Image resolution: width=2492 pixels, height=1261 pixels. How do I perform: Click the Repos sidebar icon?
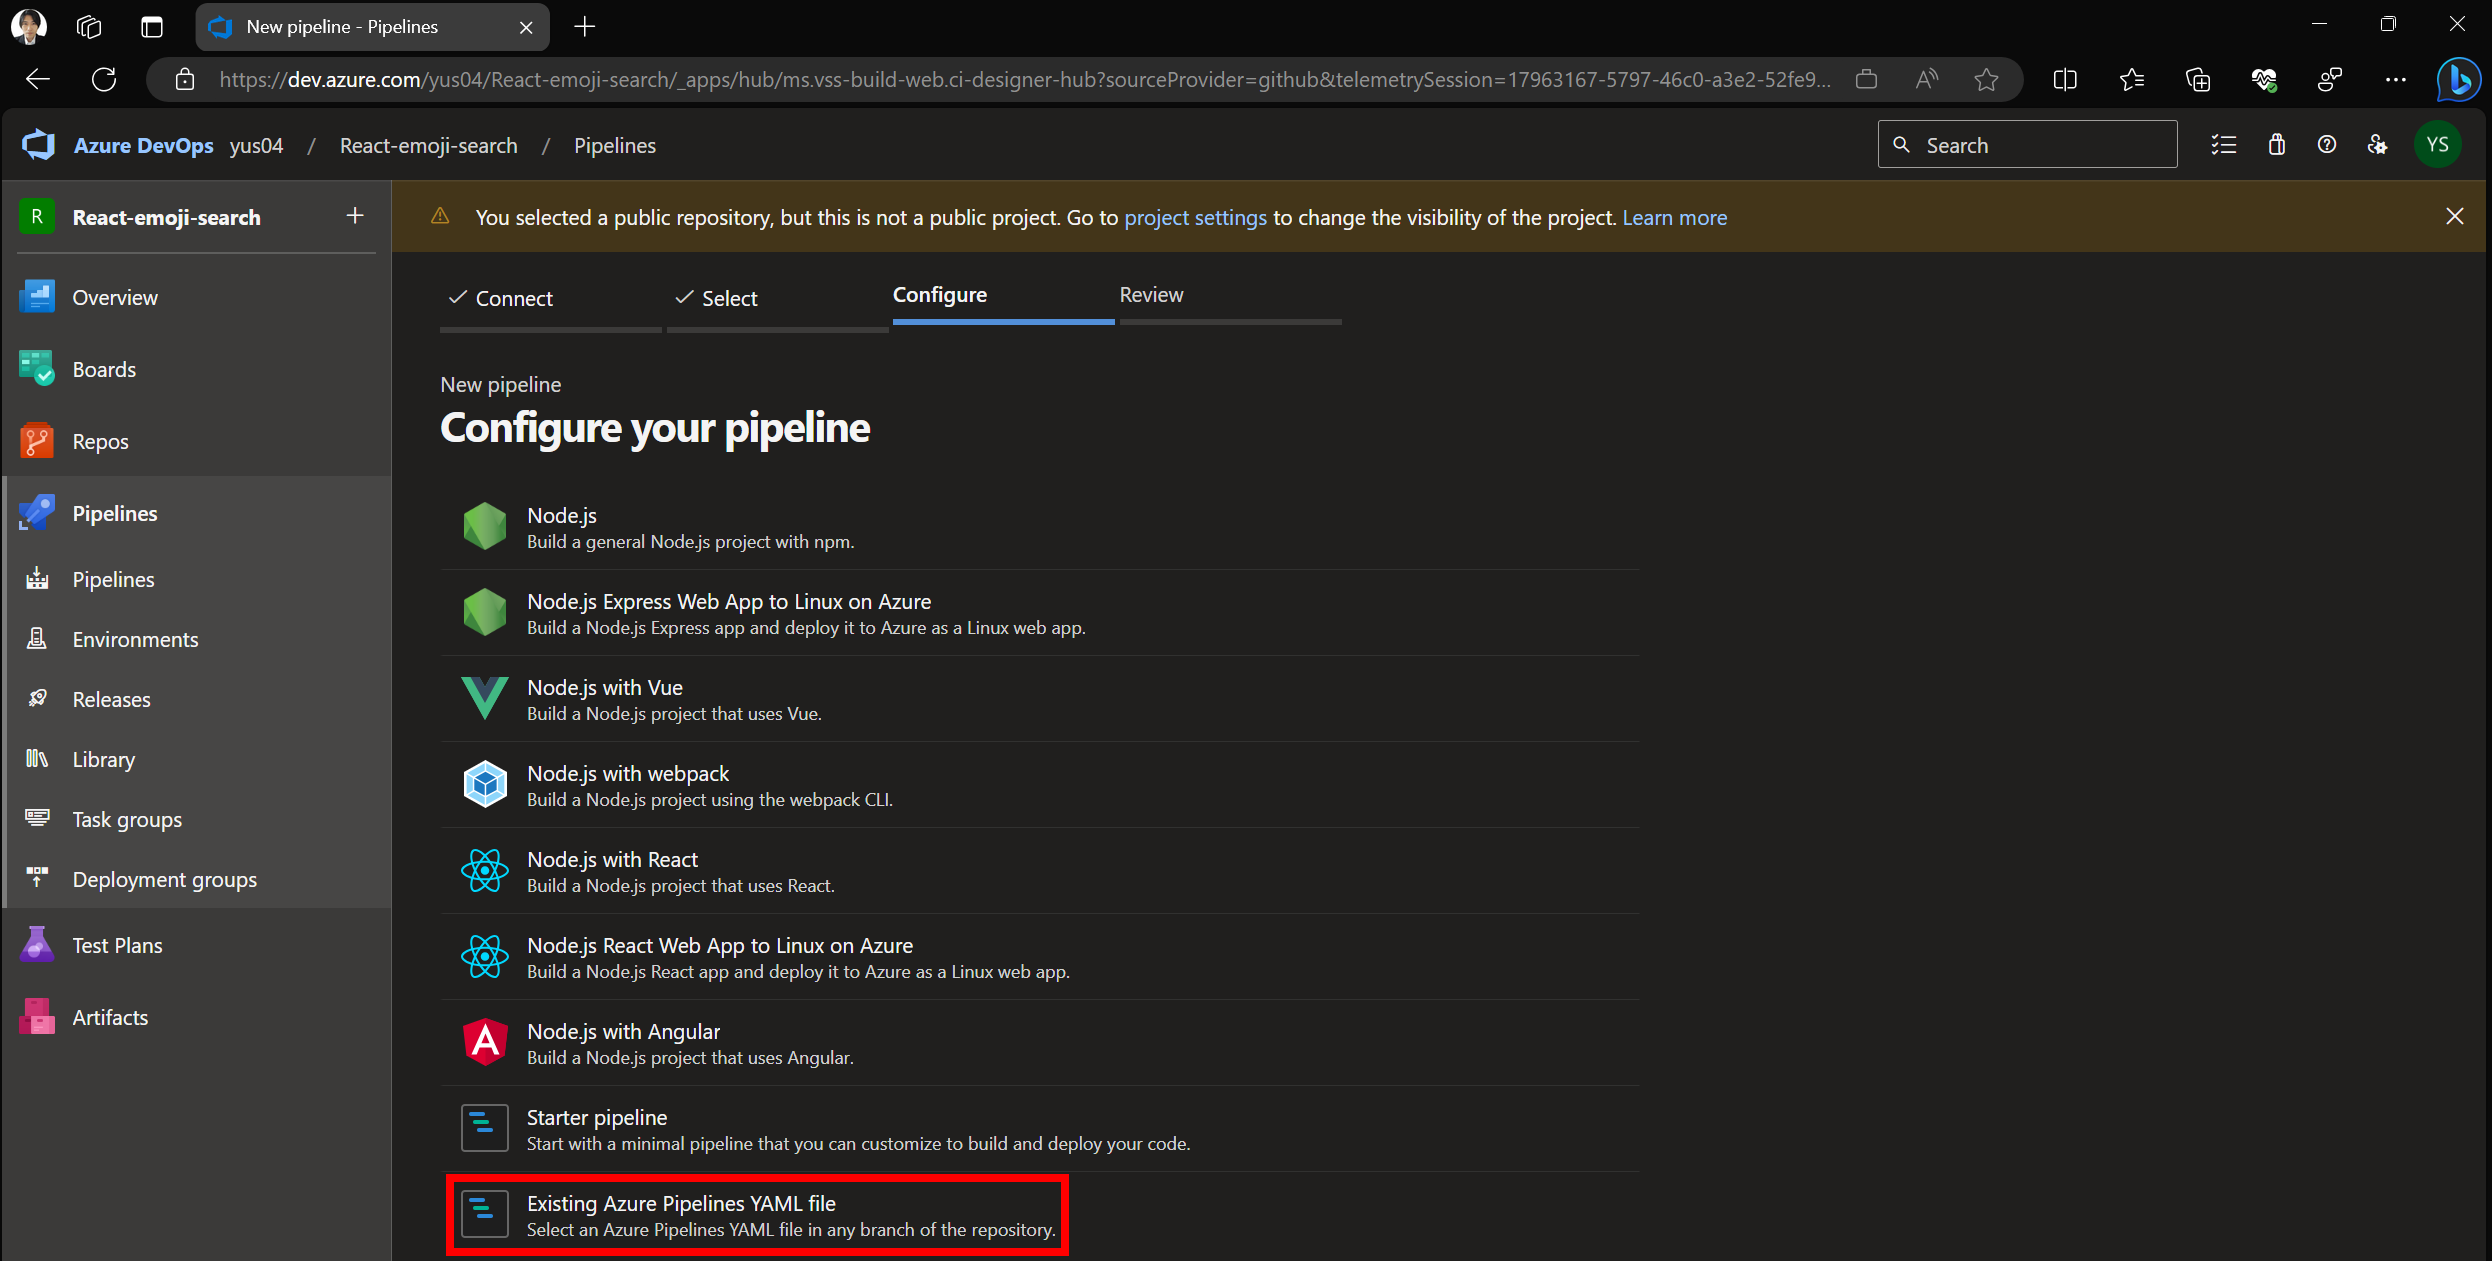click(37, 441)
